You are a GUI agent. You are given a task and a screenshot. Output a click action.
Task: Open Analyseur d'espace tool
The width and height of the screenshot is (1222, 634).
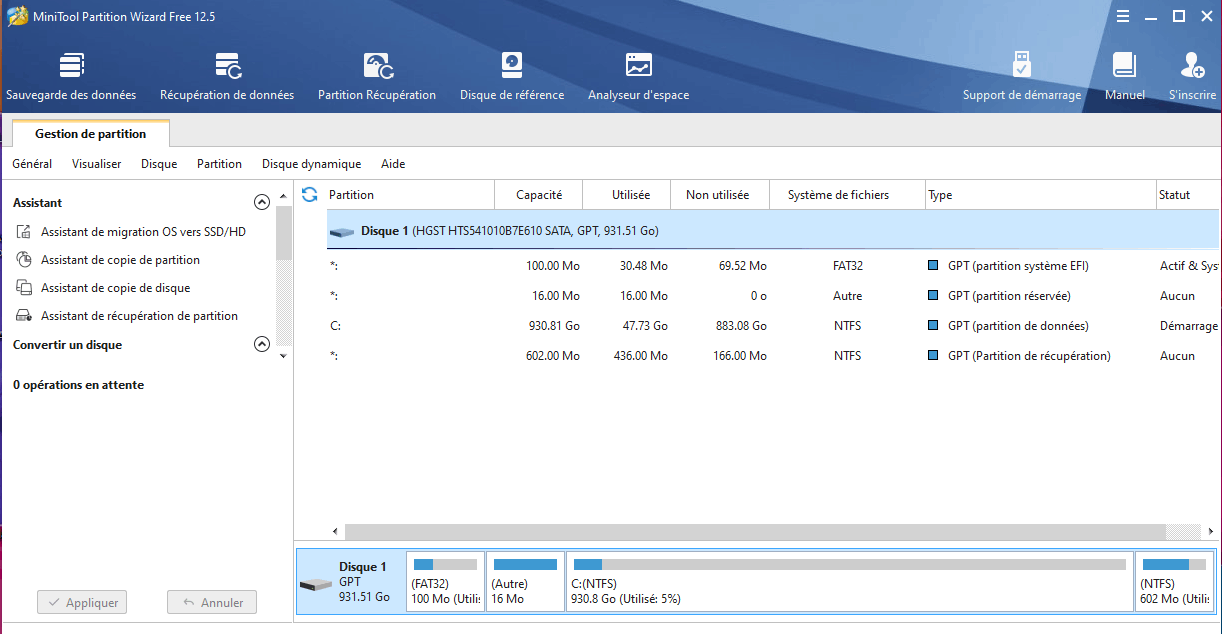[x=638, y=76]
